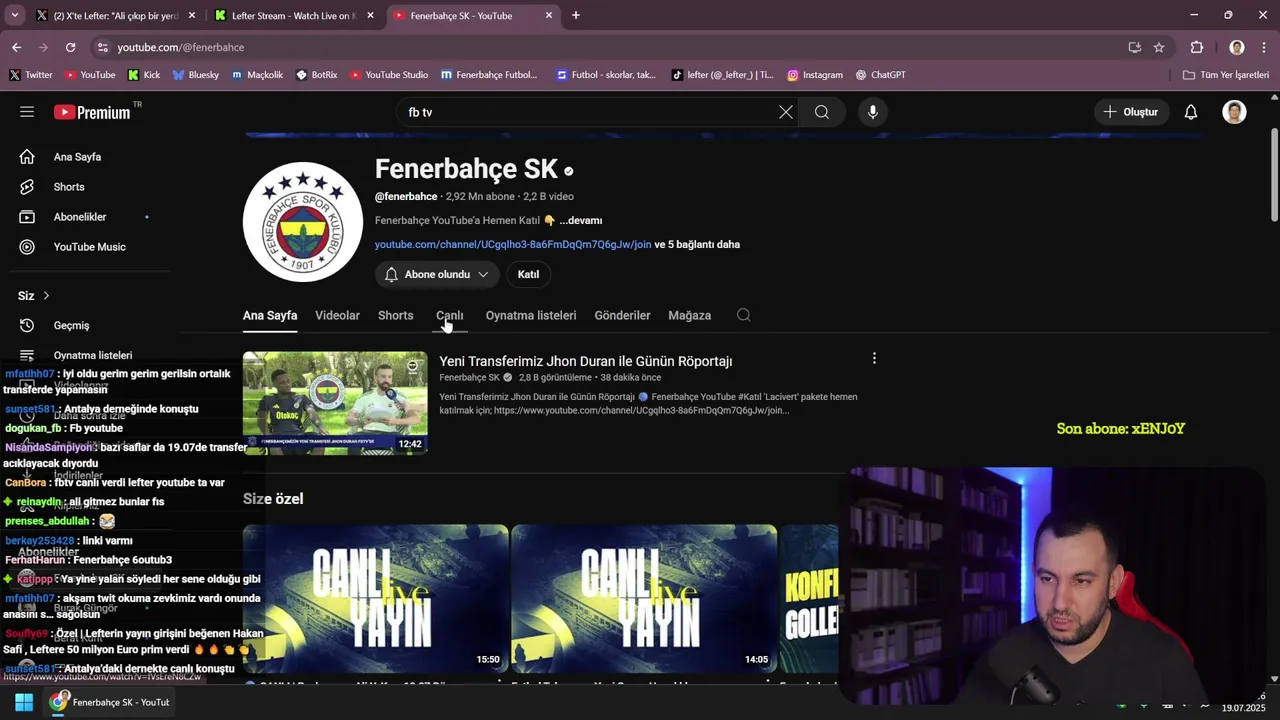
Task: Open the BotRix bookmark
Action: point(317,75)
